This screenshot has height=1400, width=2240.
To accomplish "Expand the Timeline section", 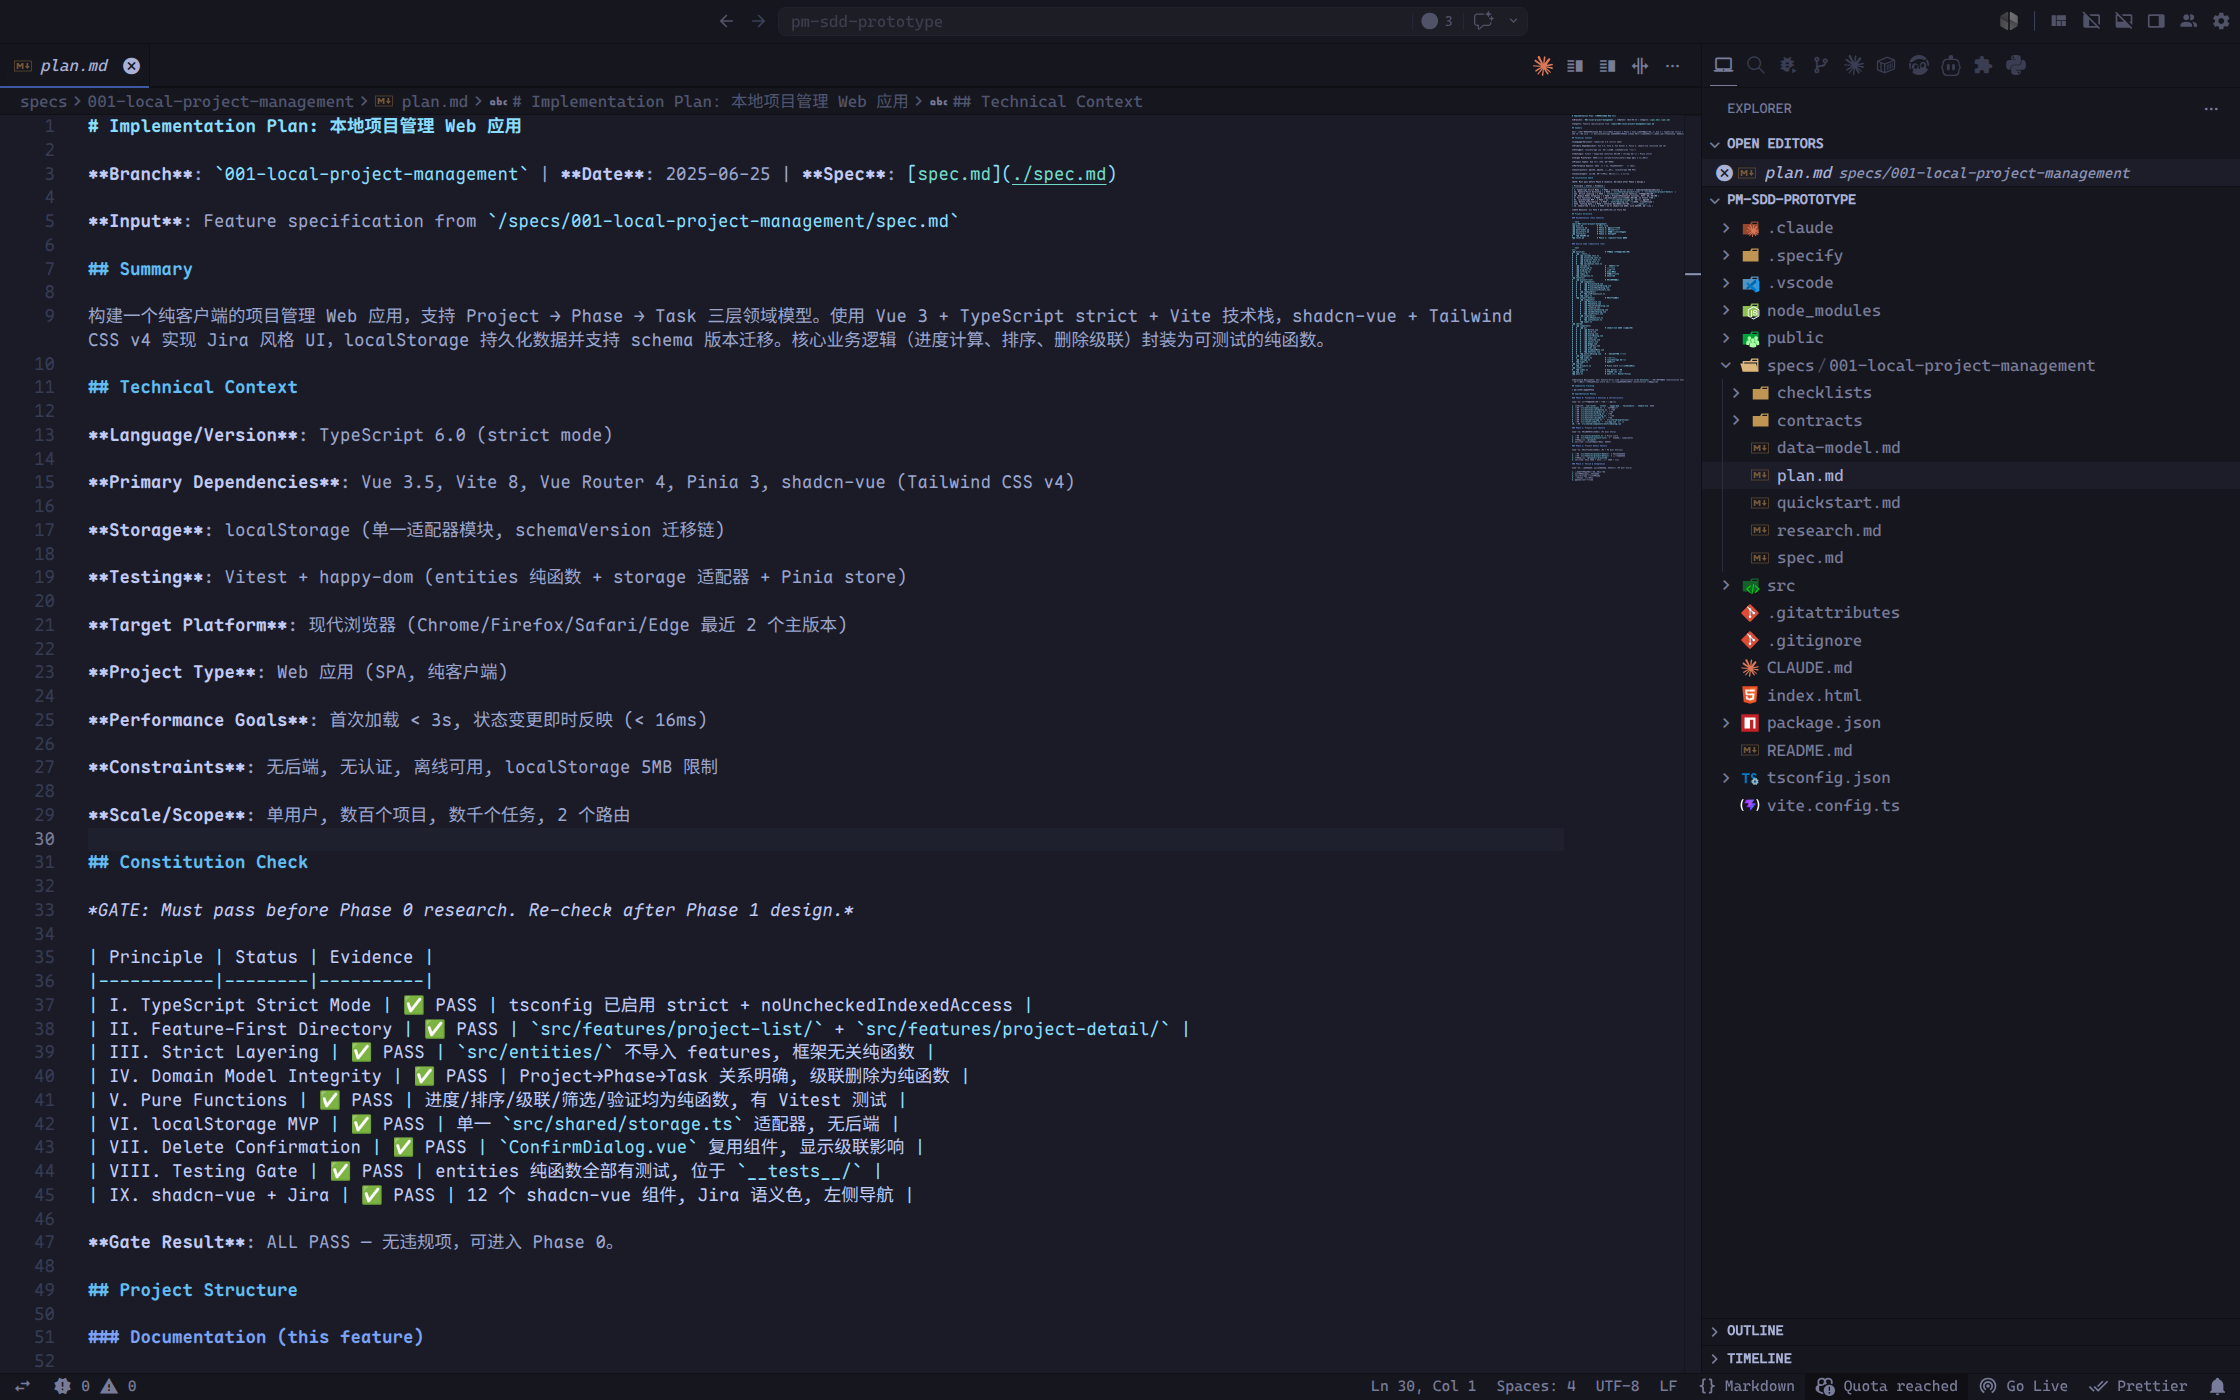I will click(x=1758, y=1359).
